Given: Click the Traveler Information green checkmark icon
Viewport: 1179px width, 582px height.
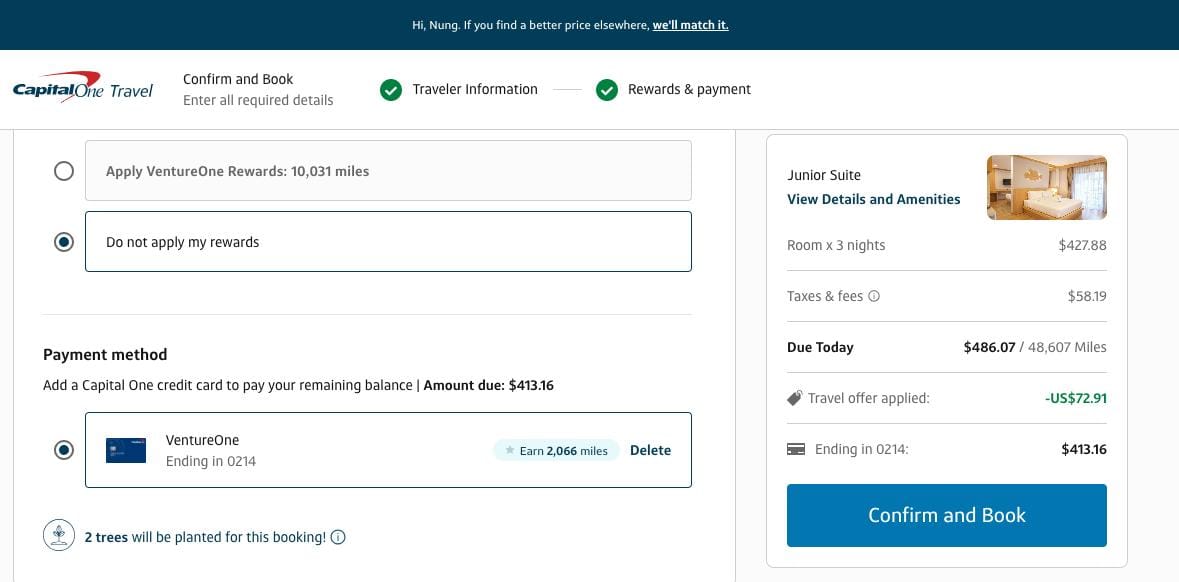Looking at the screenshot, I should pyautogui.click(x=391, y=90).
